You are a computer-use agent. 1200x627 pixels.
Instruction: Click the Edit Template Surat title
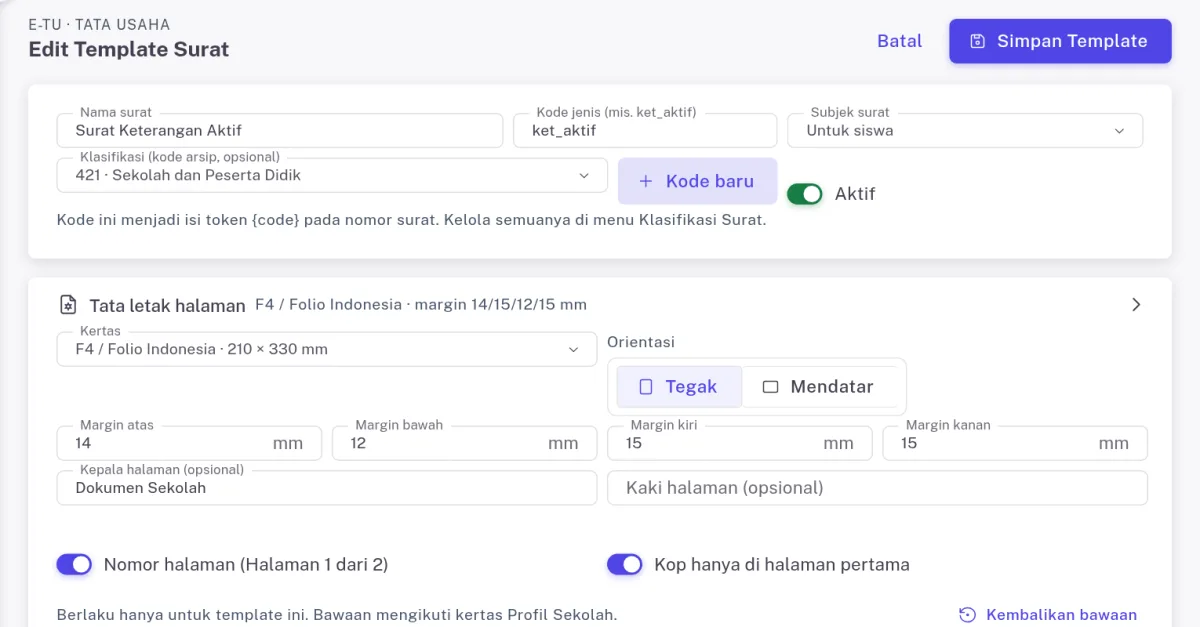coord(129,49)
